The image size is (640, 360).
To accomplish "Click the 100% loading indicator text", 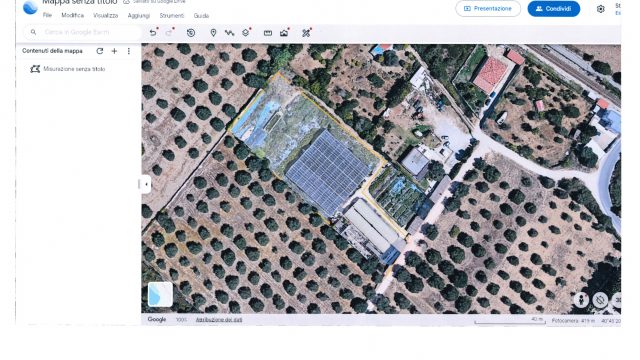I will 181,320.
